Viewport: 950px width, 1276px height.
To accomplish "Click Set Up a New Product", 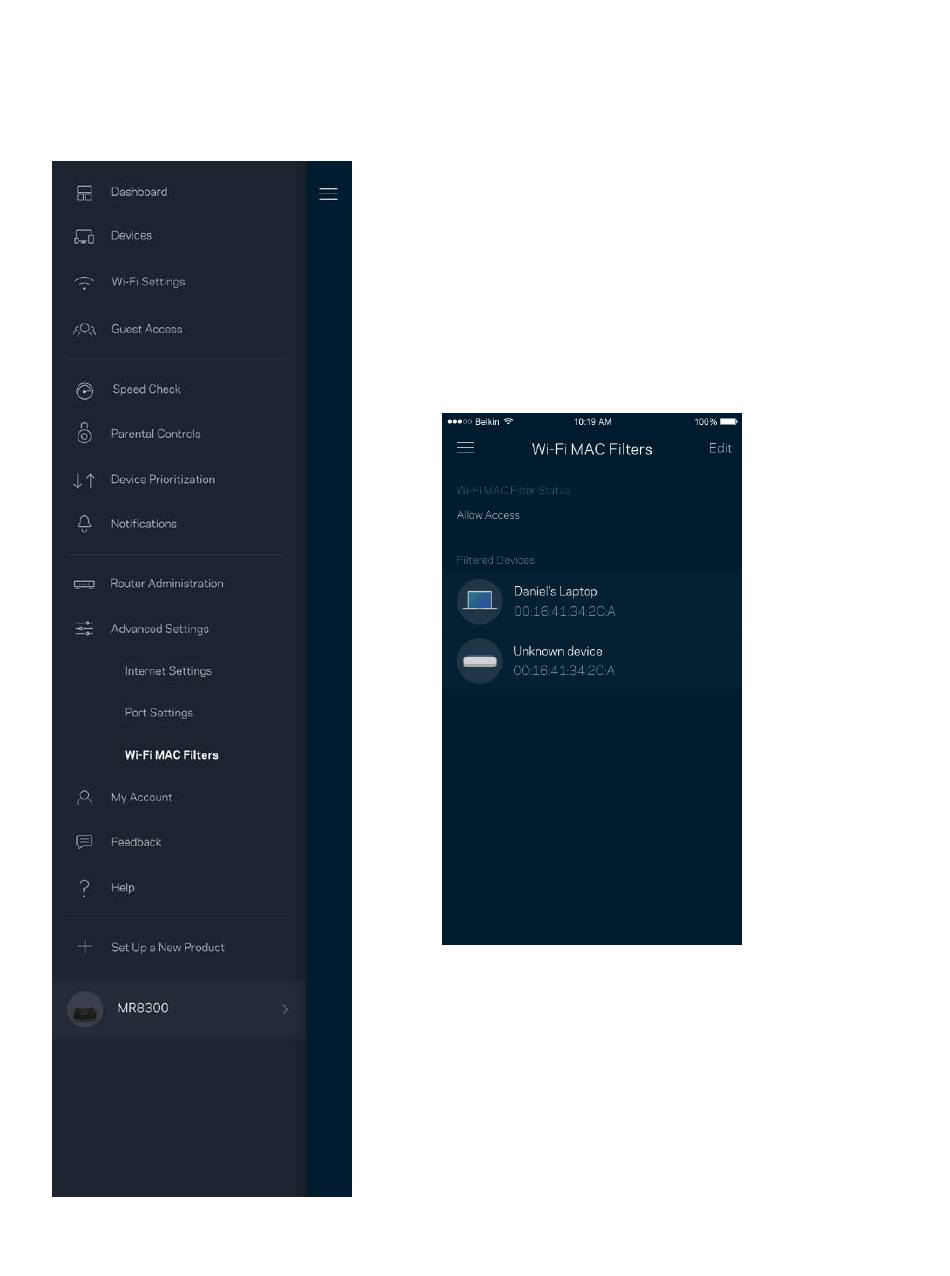I will [x=167, y=947].
